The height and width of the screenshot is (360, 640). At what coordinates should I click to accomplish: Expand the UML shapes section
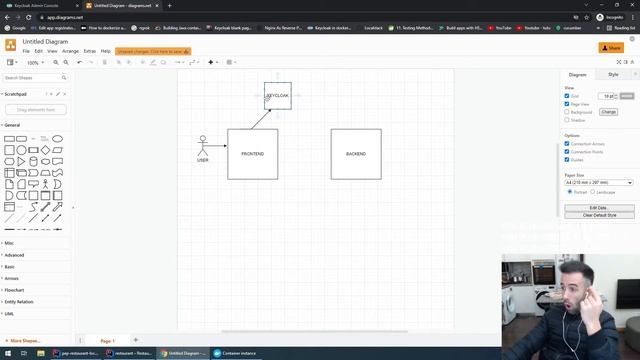[8, 314]
